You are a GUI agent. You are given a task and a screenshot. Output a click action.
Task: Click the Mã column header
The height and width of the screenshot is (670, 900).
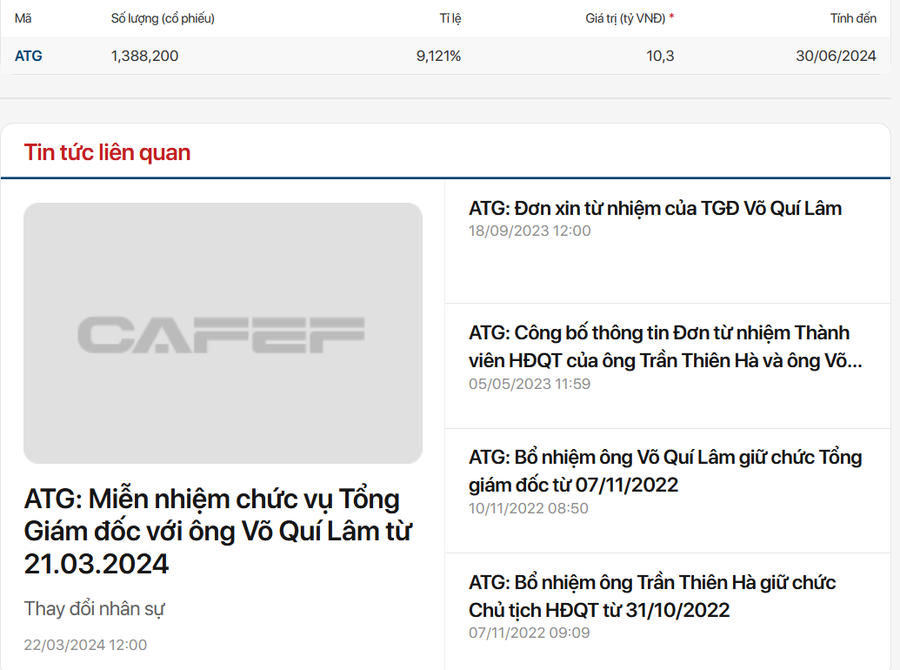(x=23, y=18)
